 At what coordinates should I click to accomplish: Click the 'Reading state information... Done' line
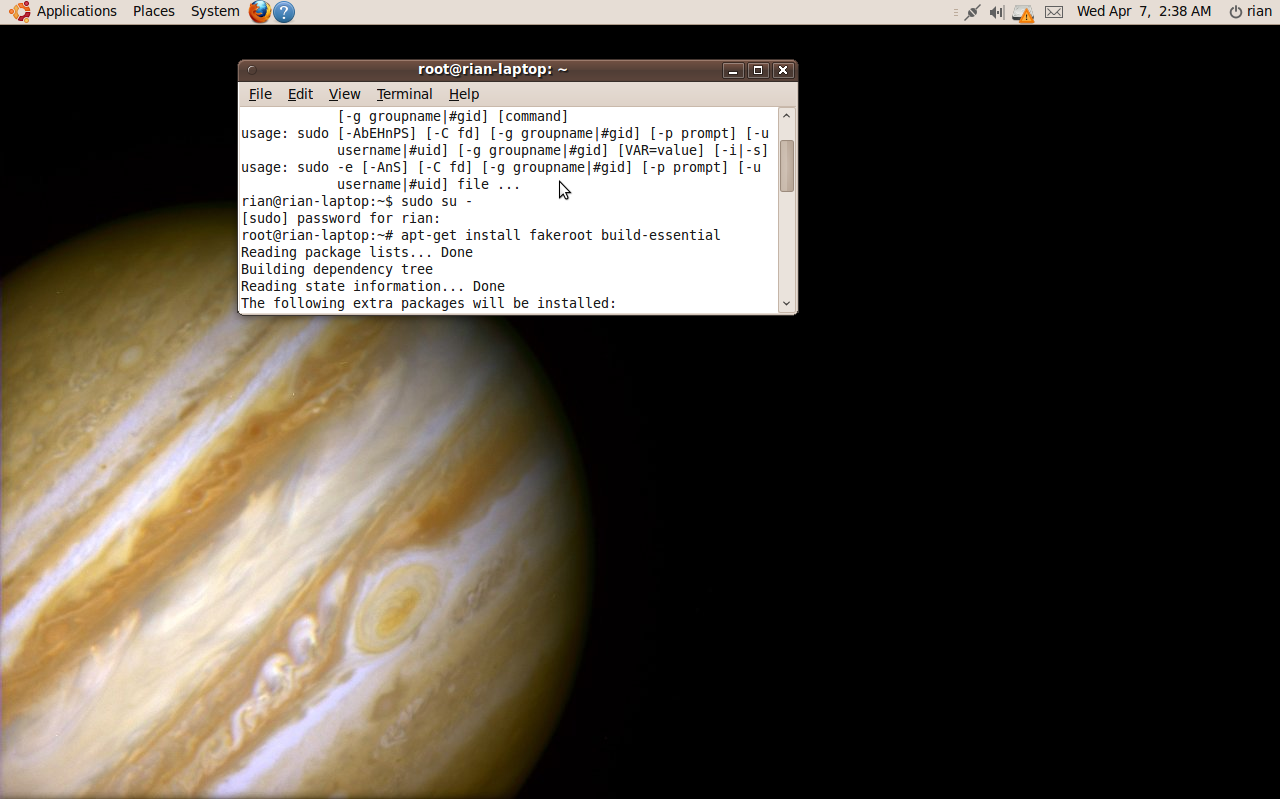pos(373,286)
